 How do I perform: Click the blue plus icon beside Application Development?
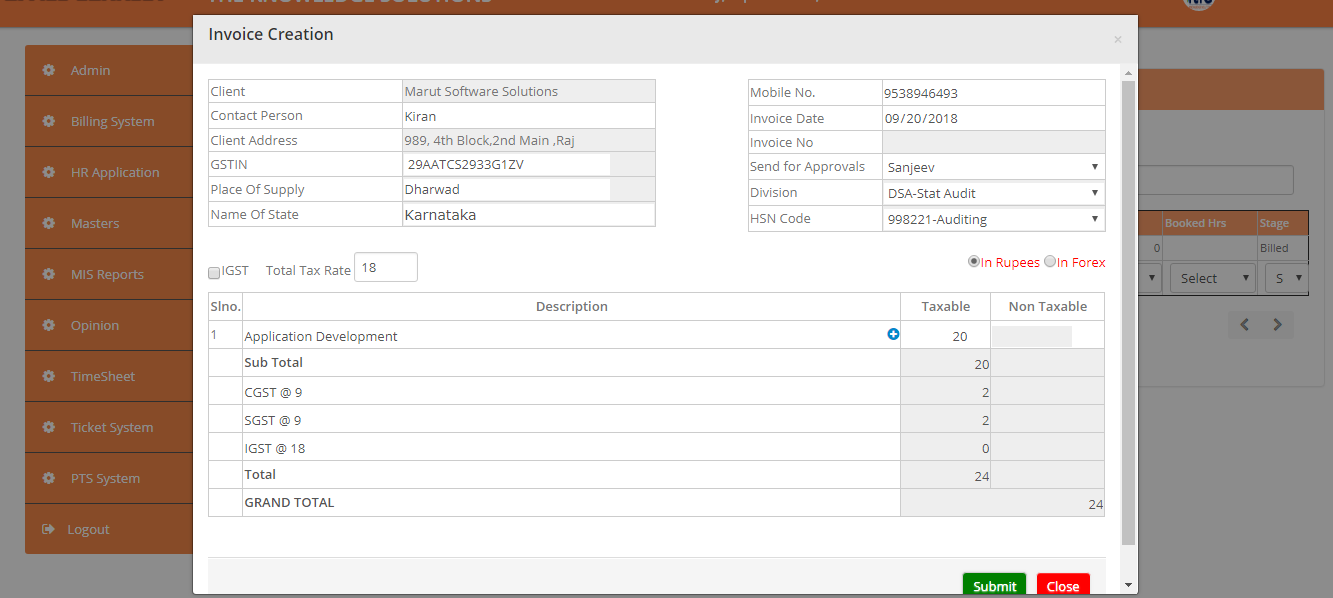tap(893, 335)
